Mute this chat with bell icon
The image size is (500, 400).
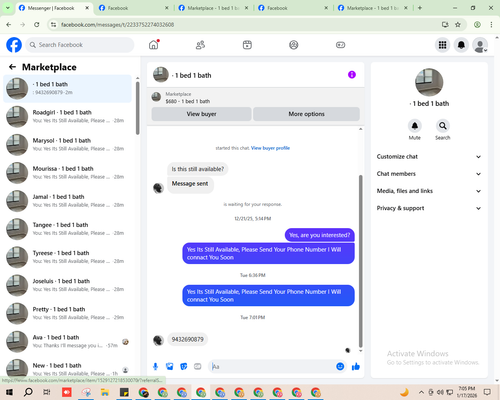click(415, 126)
